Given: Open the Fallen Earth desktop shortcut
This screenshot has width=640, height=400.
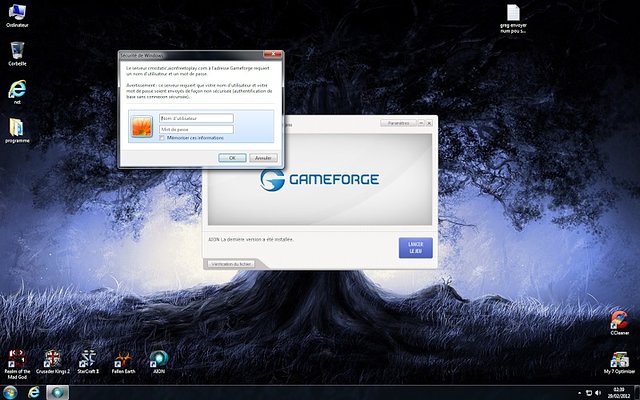Looking at the screenshot, I should coord(123,360).
